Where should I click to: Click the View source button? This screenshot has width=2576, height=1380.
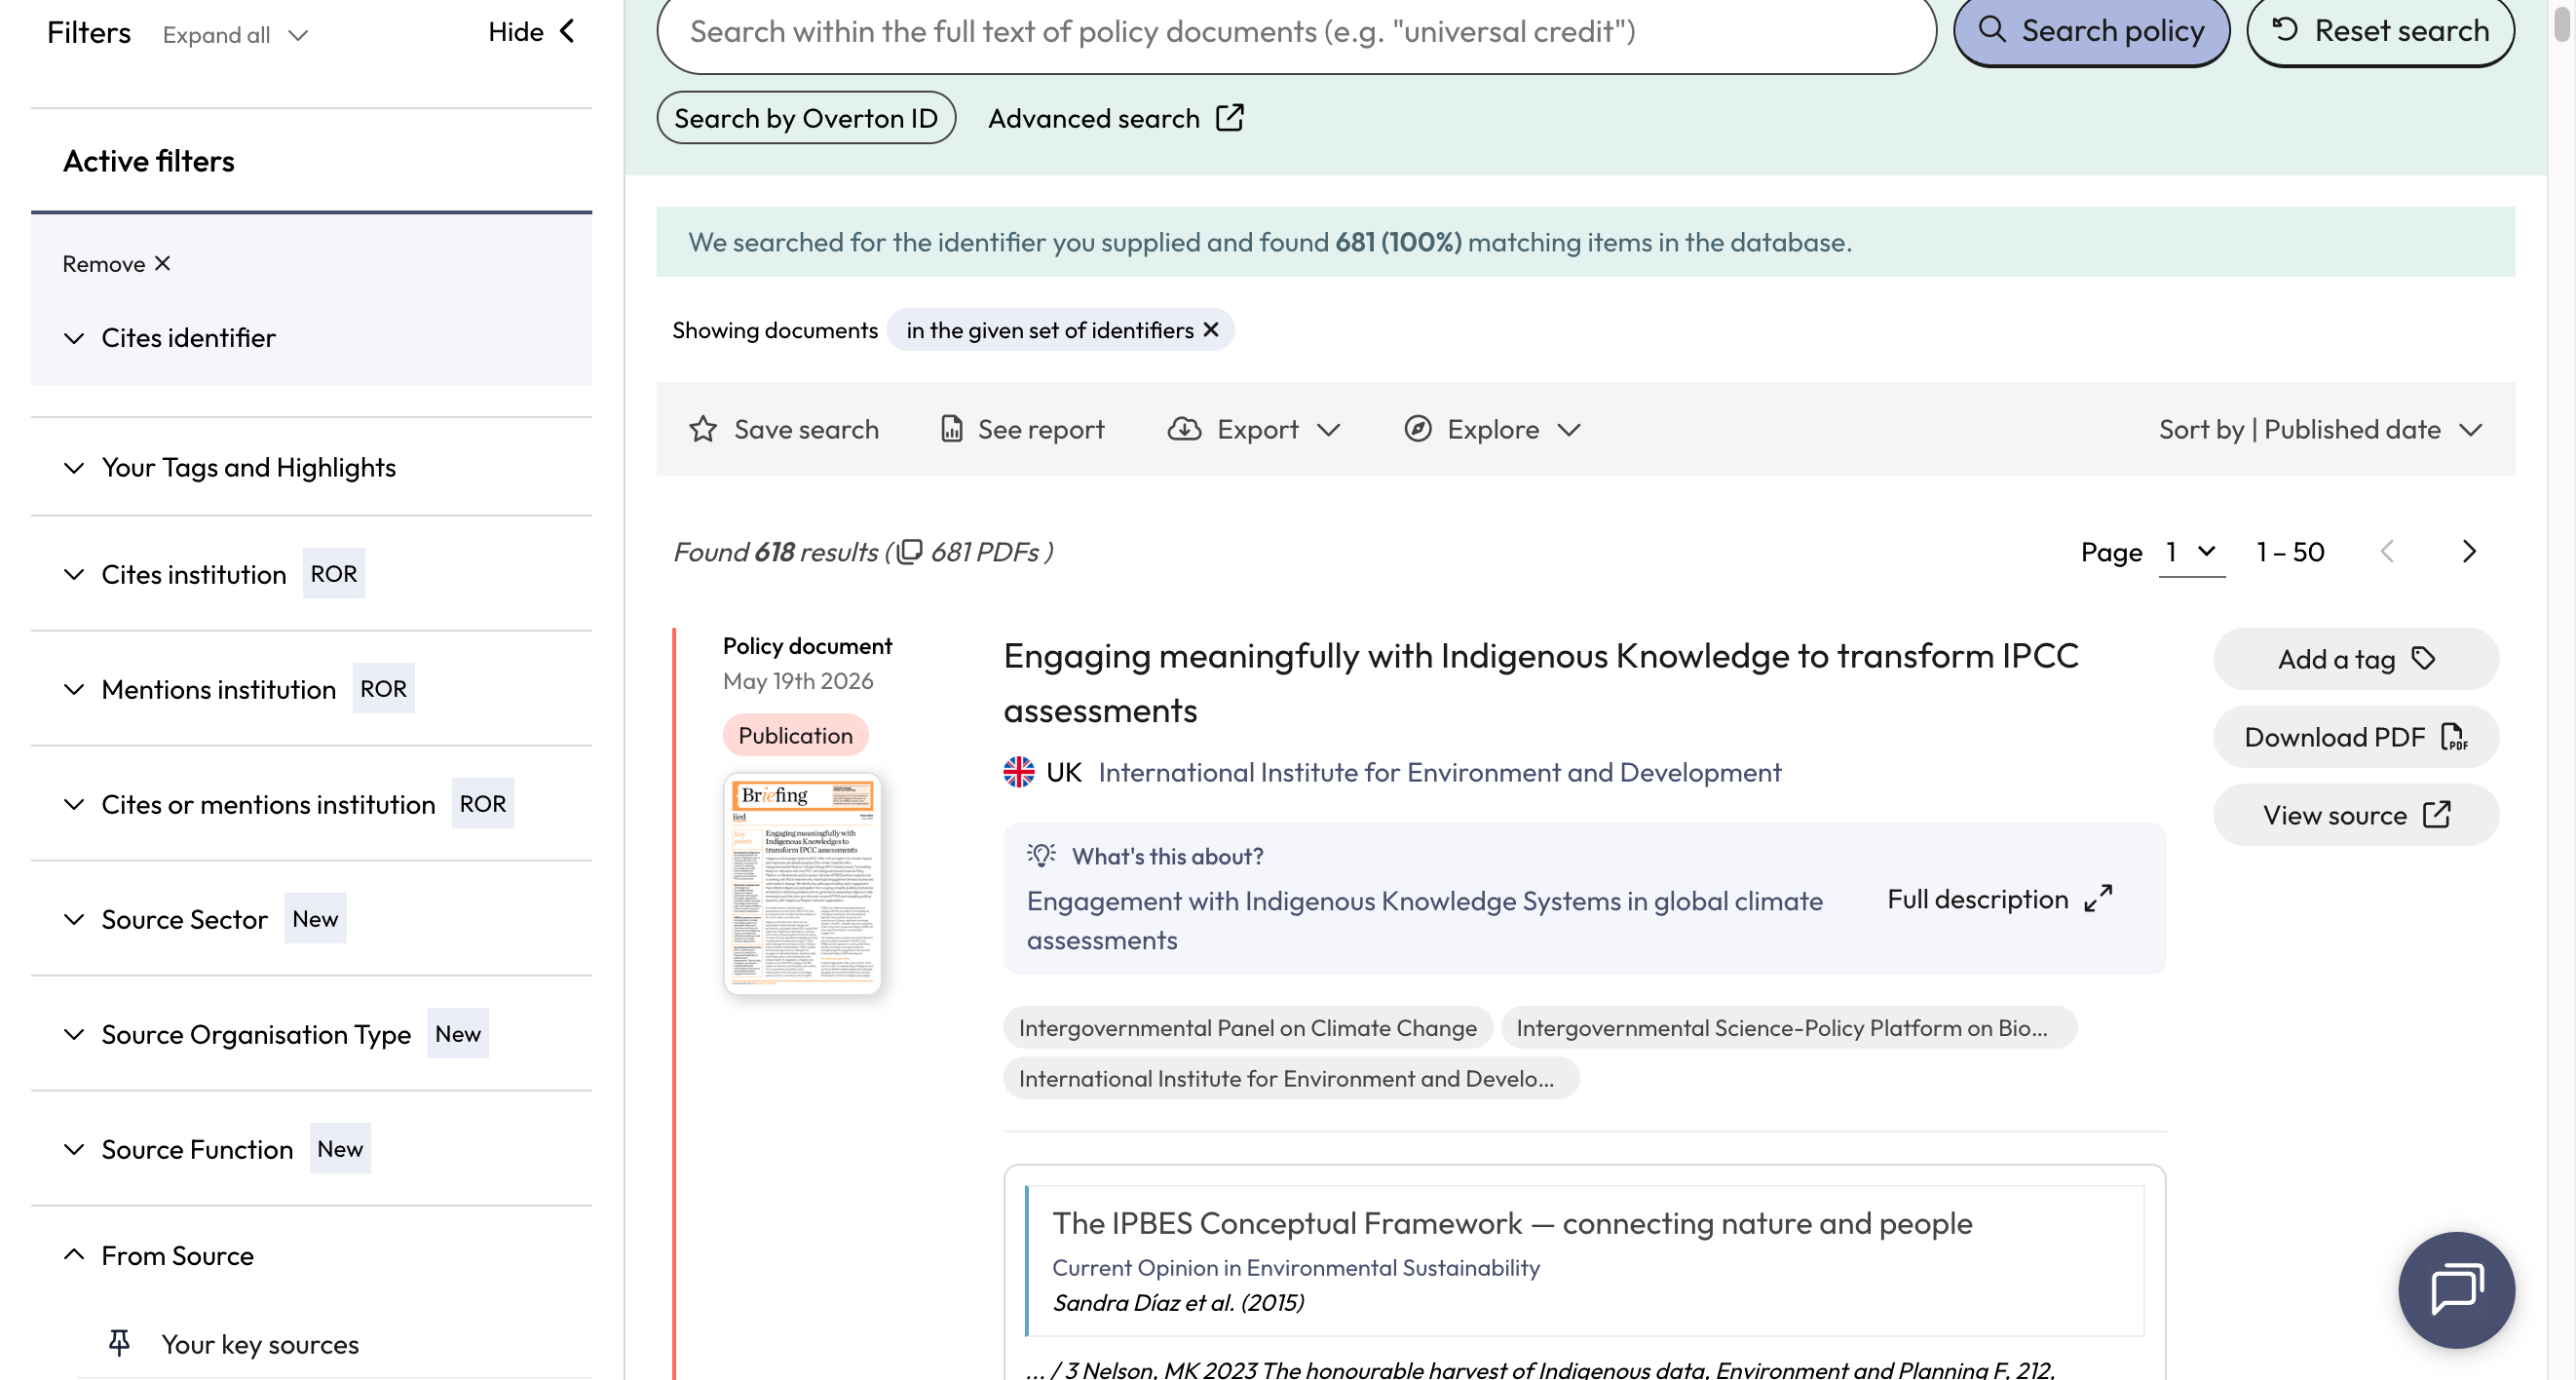tap(2355, 815)
